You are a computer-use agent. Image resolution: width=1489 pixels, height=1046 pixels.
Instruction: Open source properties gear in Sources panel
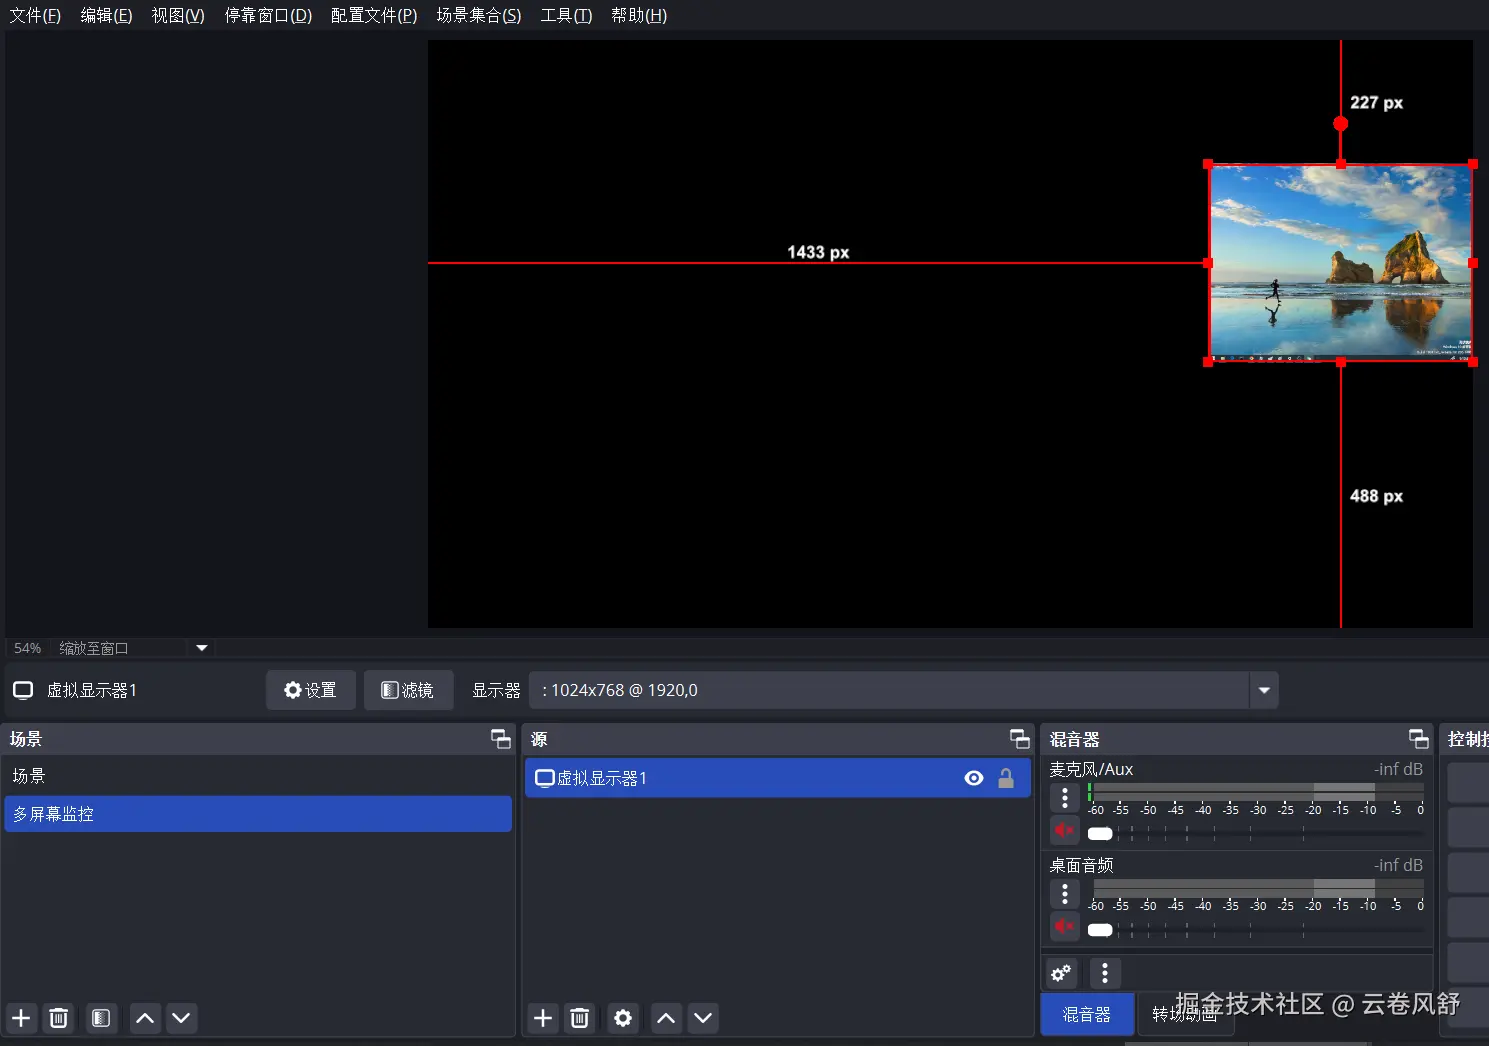[x=623, y=1018]
